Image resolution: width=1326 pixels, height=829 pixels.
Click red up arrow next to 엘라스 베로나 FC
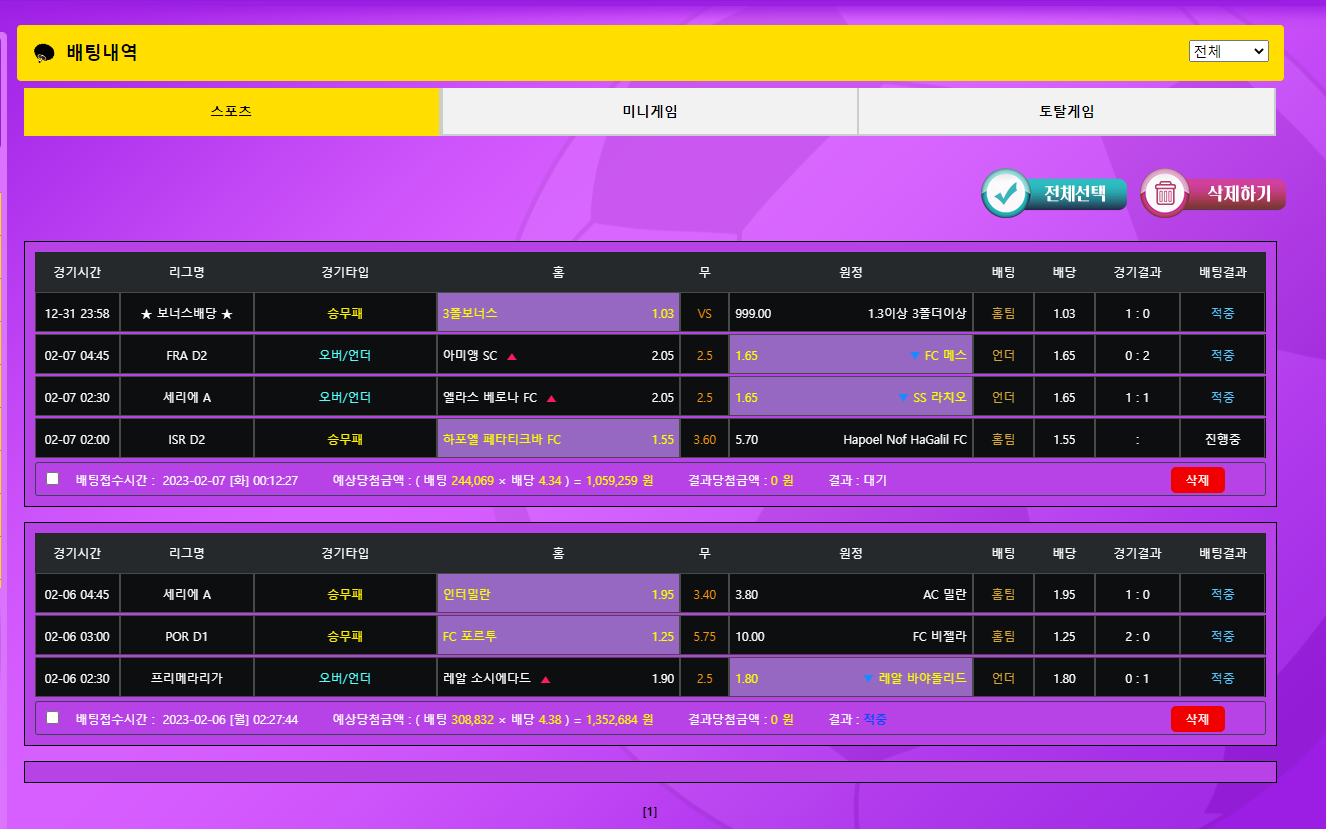[x=551, y=398]
